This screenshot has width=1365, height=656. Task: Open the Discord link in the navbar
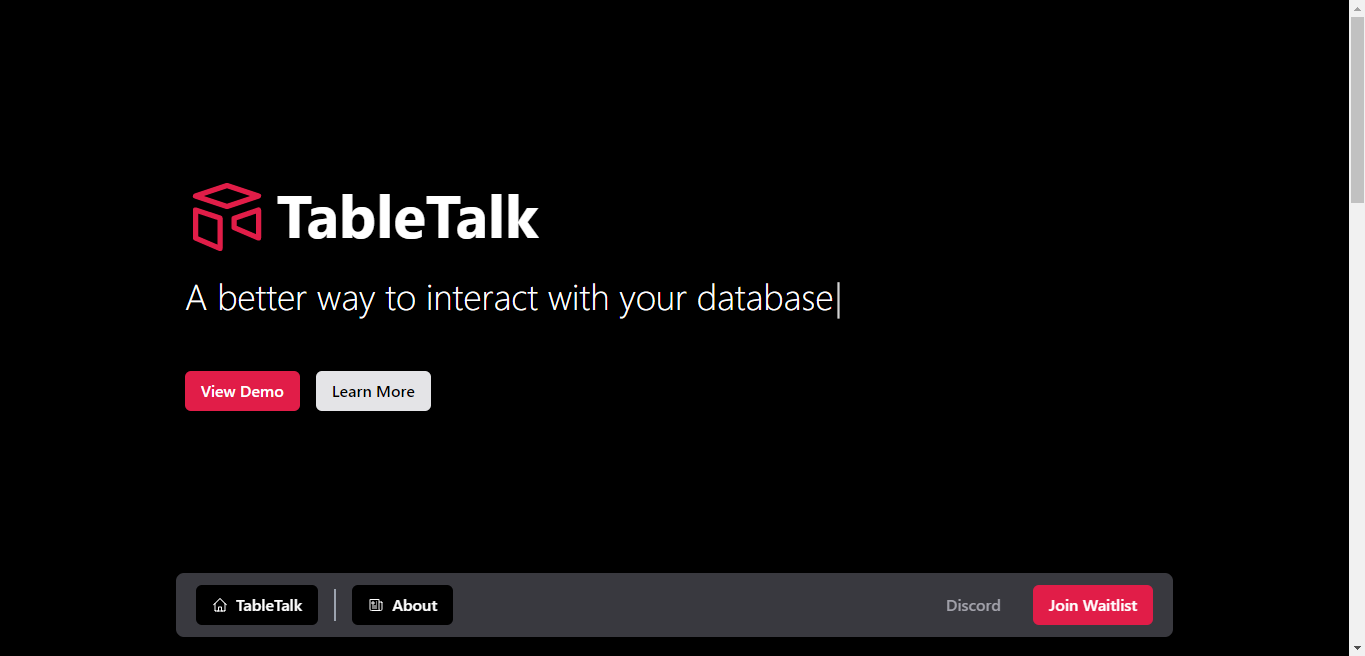(973, 605)
